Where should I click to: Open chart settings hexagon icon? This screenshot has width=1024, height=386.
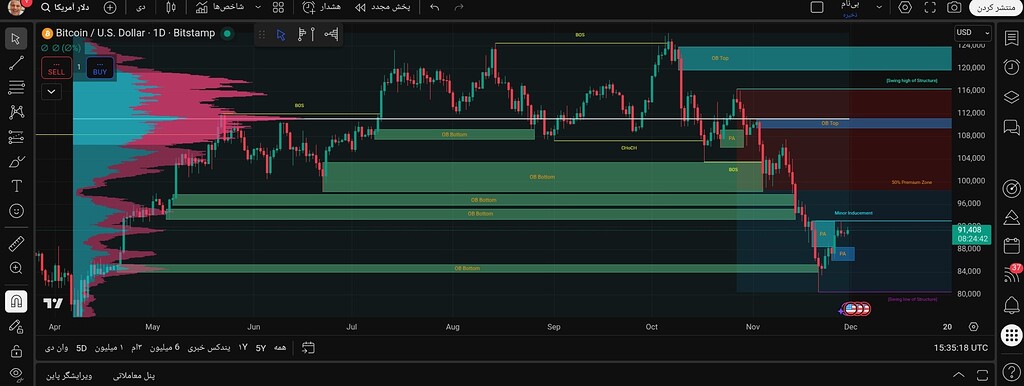tap(904, 7)
